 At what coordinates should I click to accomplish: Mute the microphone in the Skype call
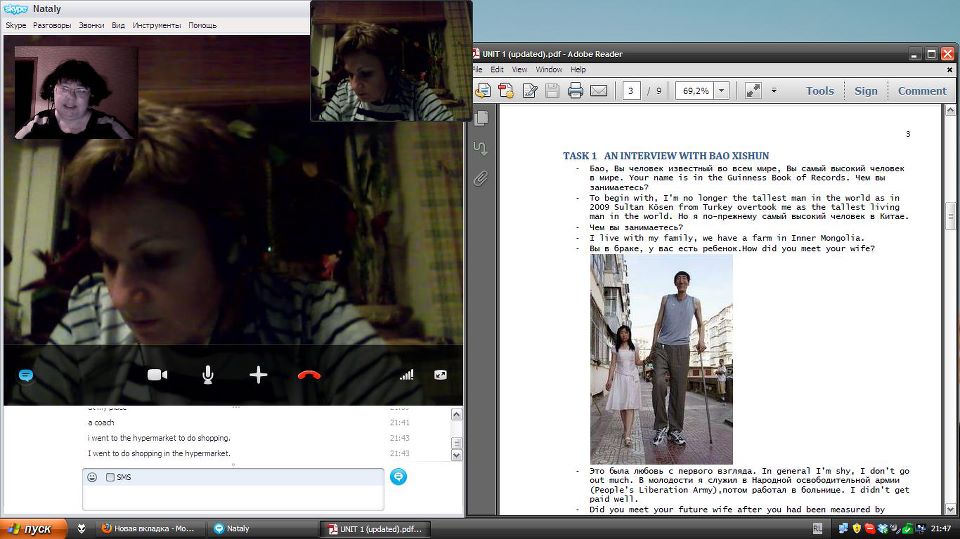click(208, 375)
